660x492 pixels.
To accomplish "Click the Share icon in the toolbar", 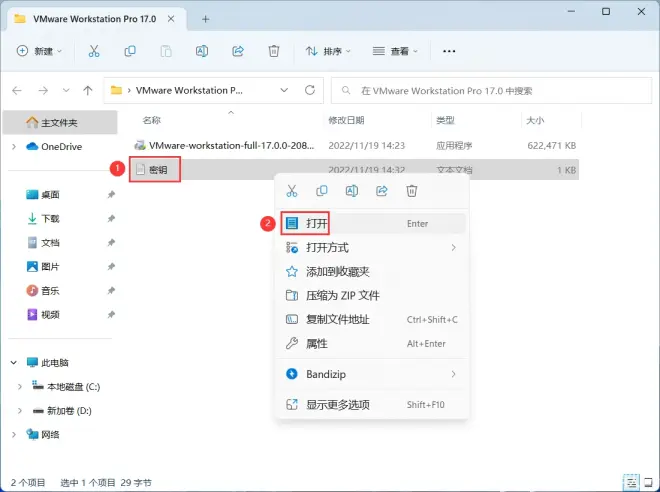I will (x=238, y=51).
